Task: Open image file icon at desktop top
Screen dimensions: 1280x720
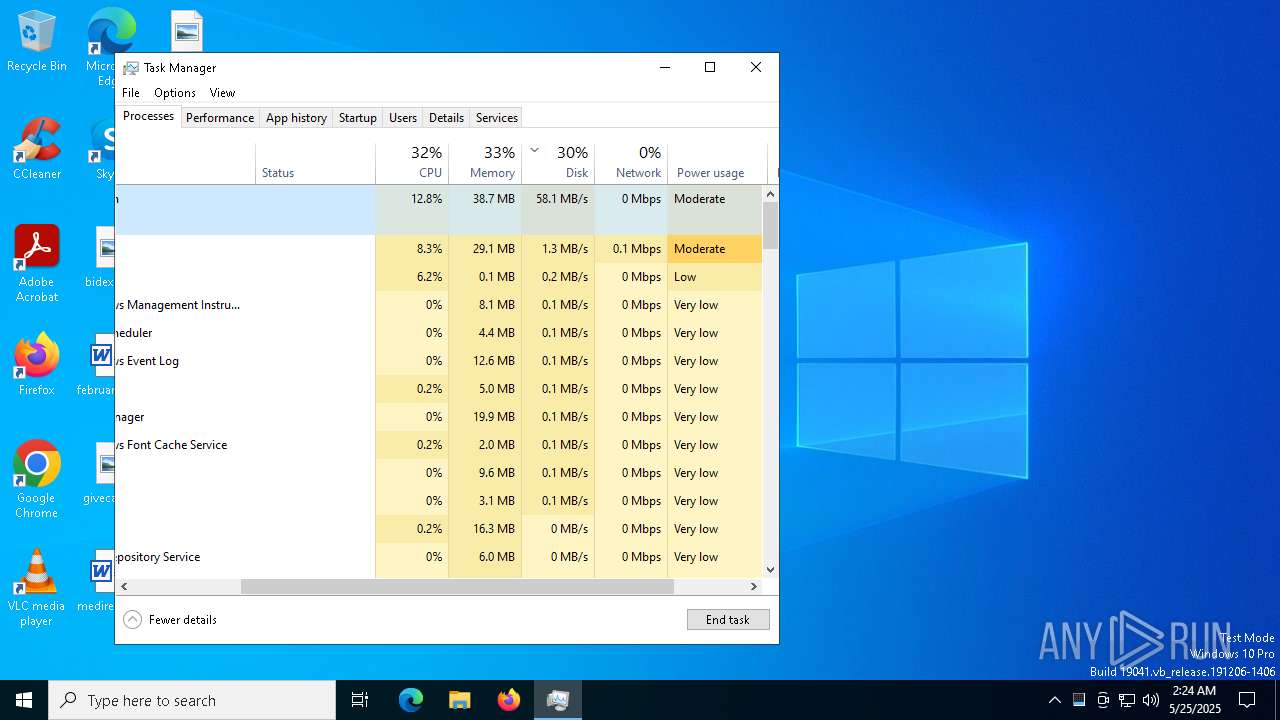Action: tap(187, 30)
